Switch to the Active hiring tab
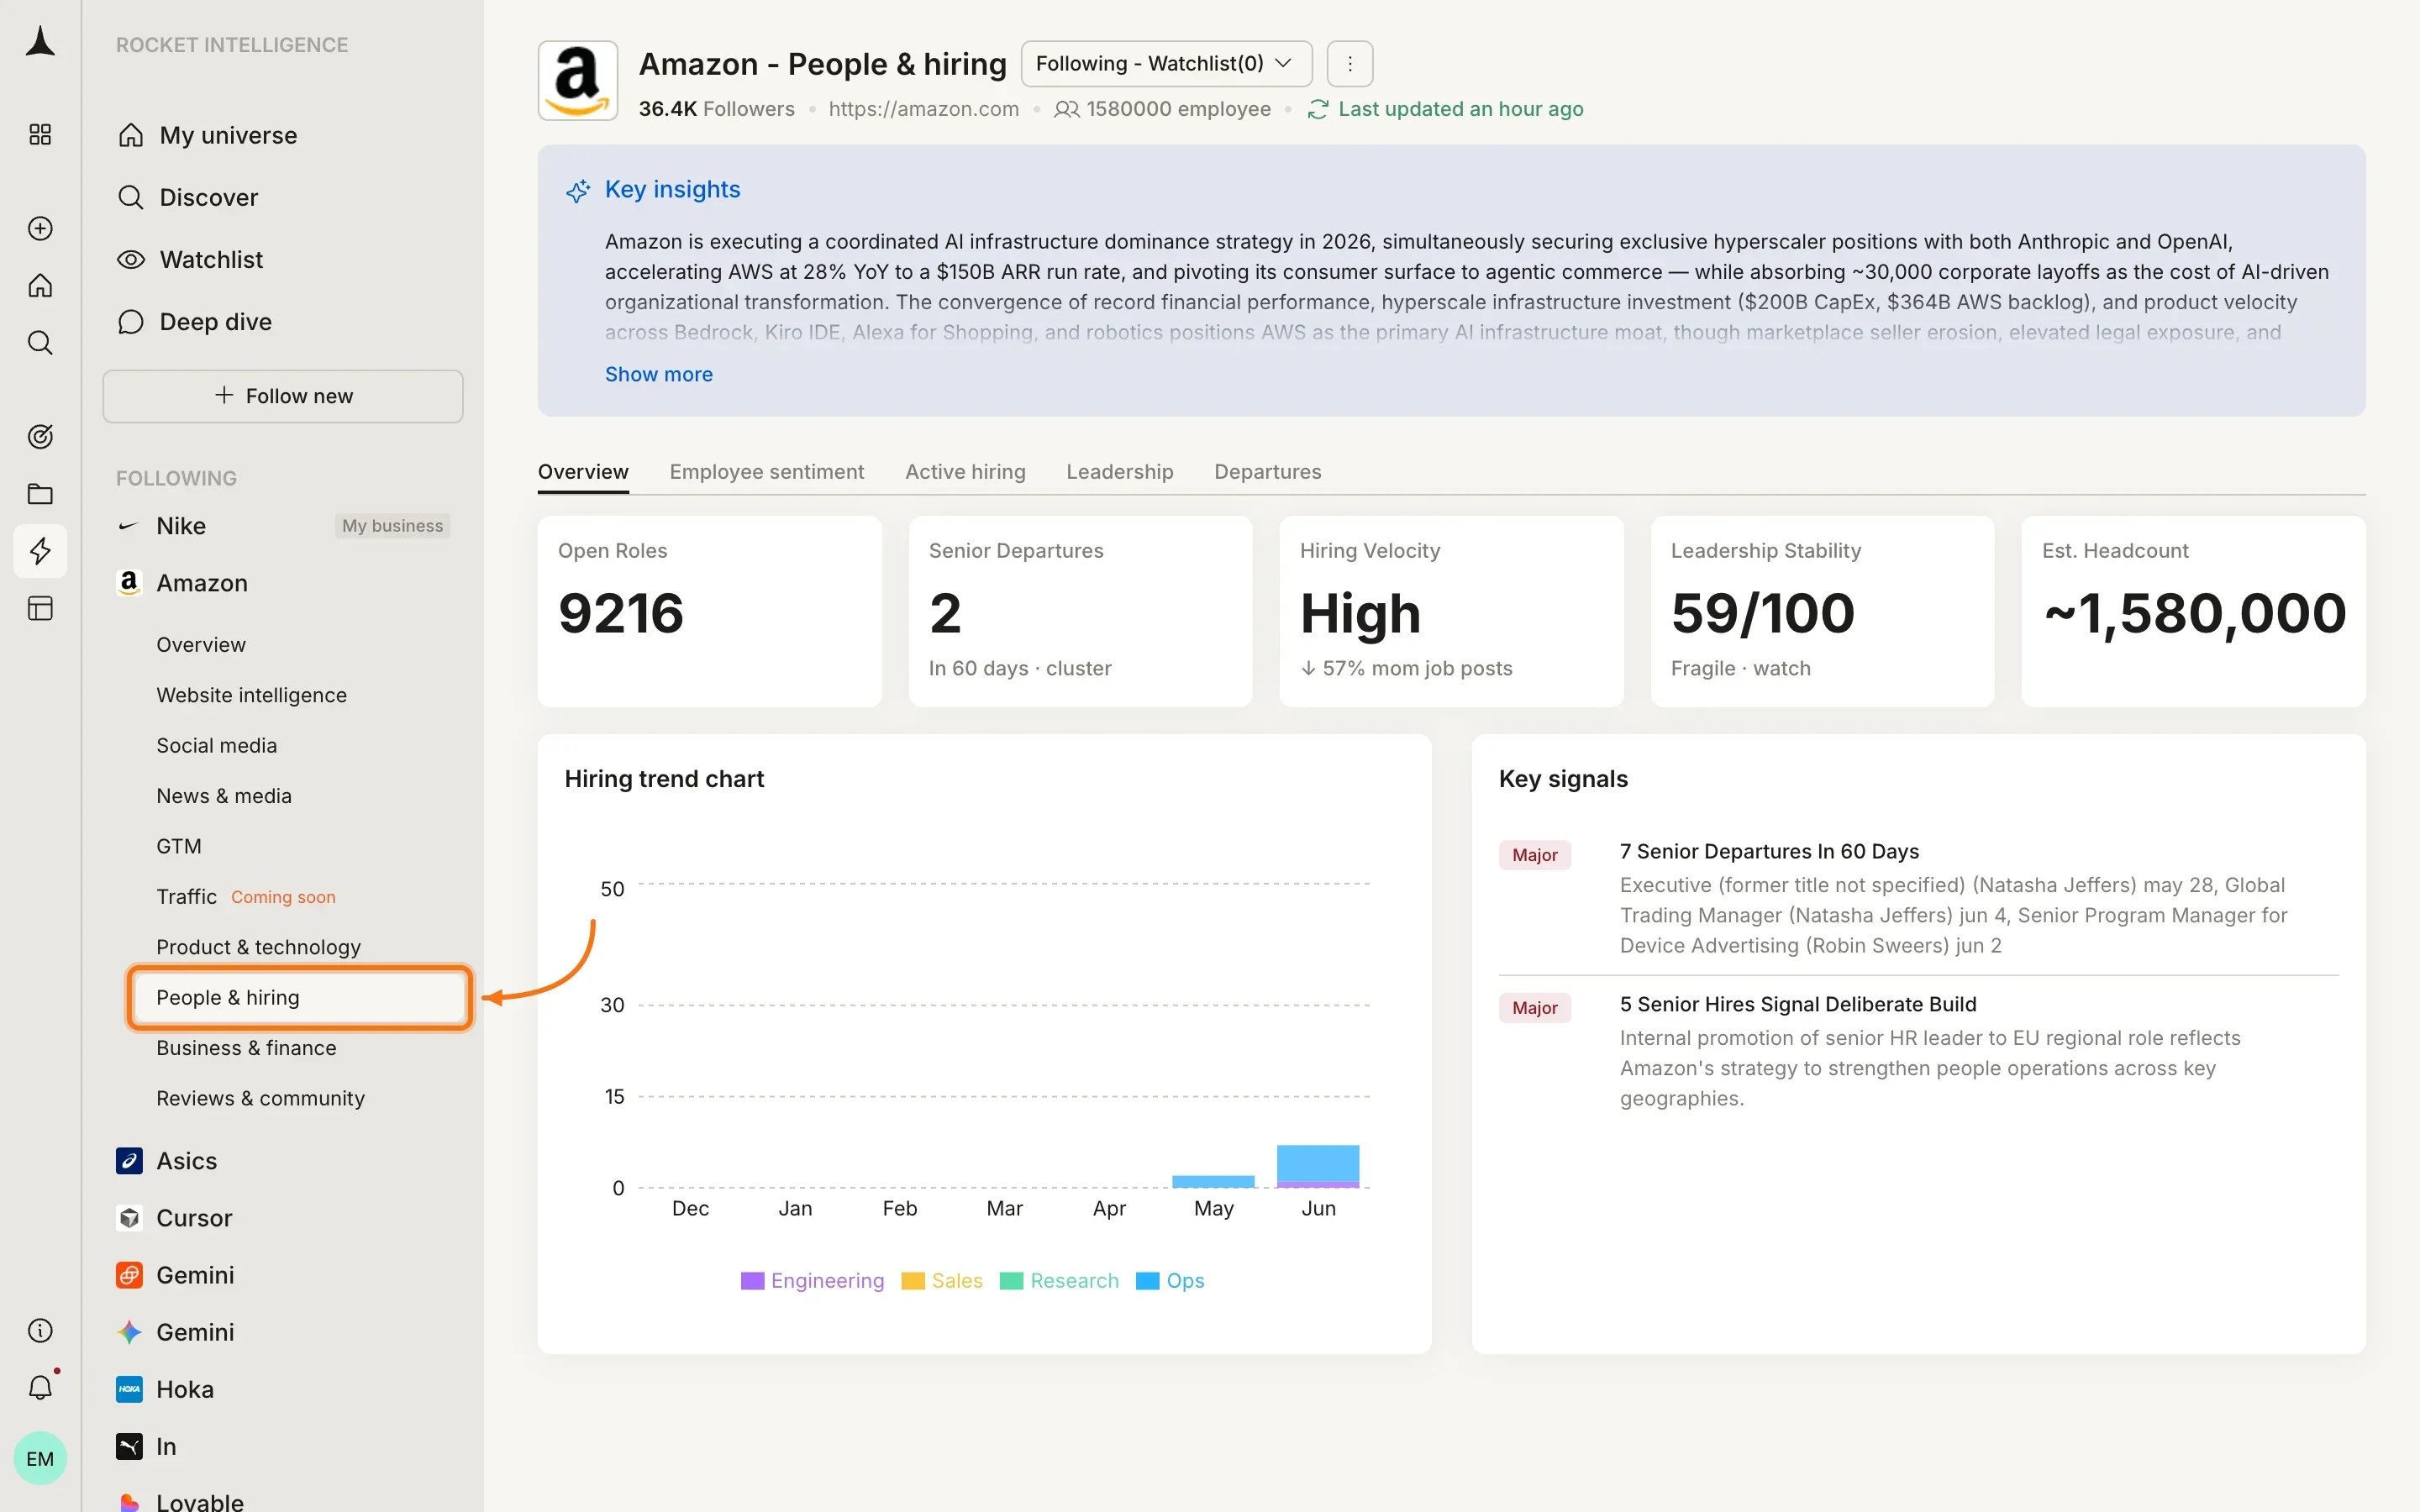2420x1512 pixels. (x=965, y=472)
